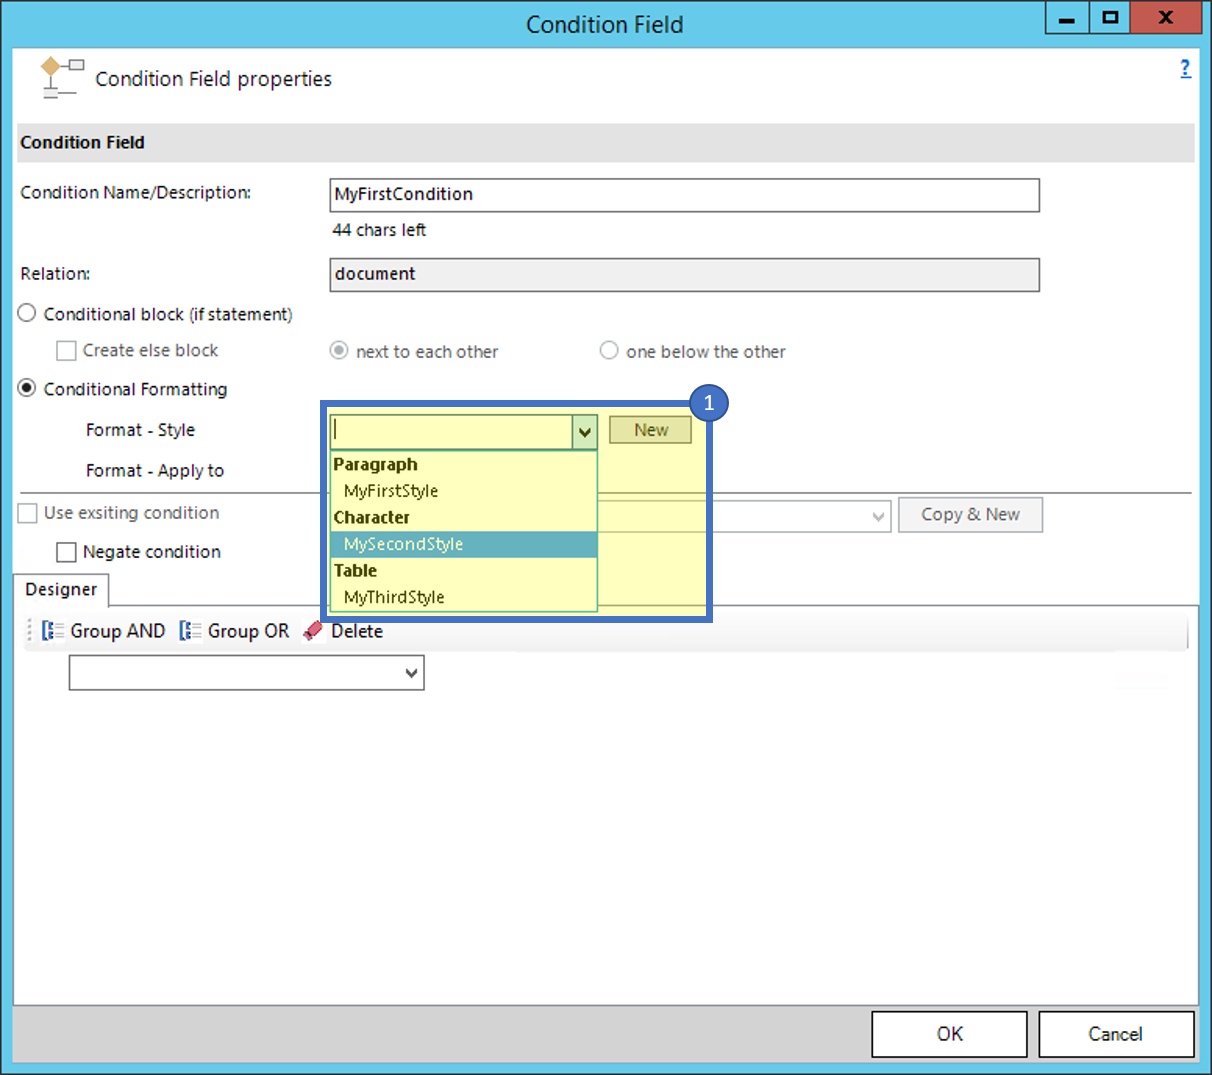
Task: Select the Conditional block (if statement) option
Action: 26,312
